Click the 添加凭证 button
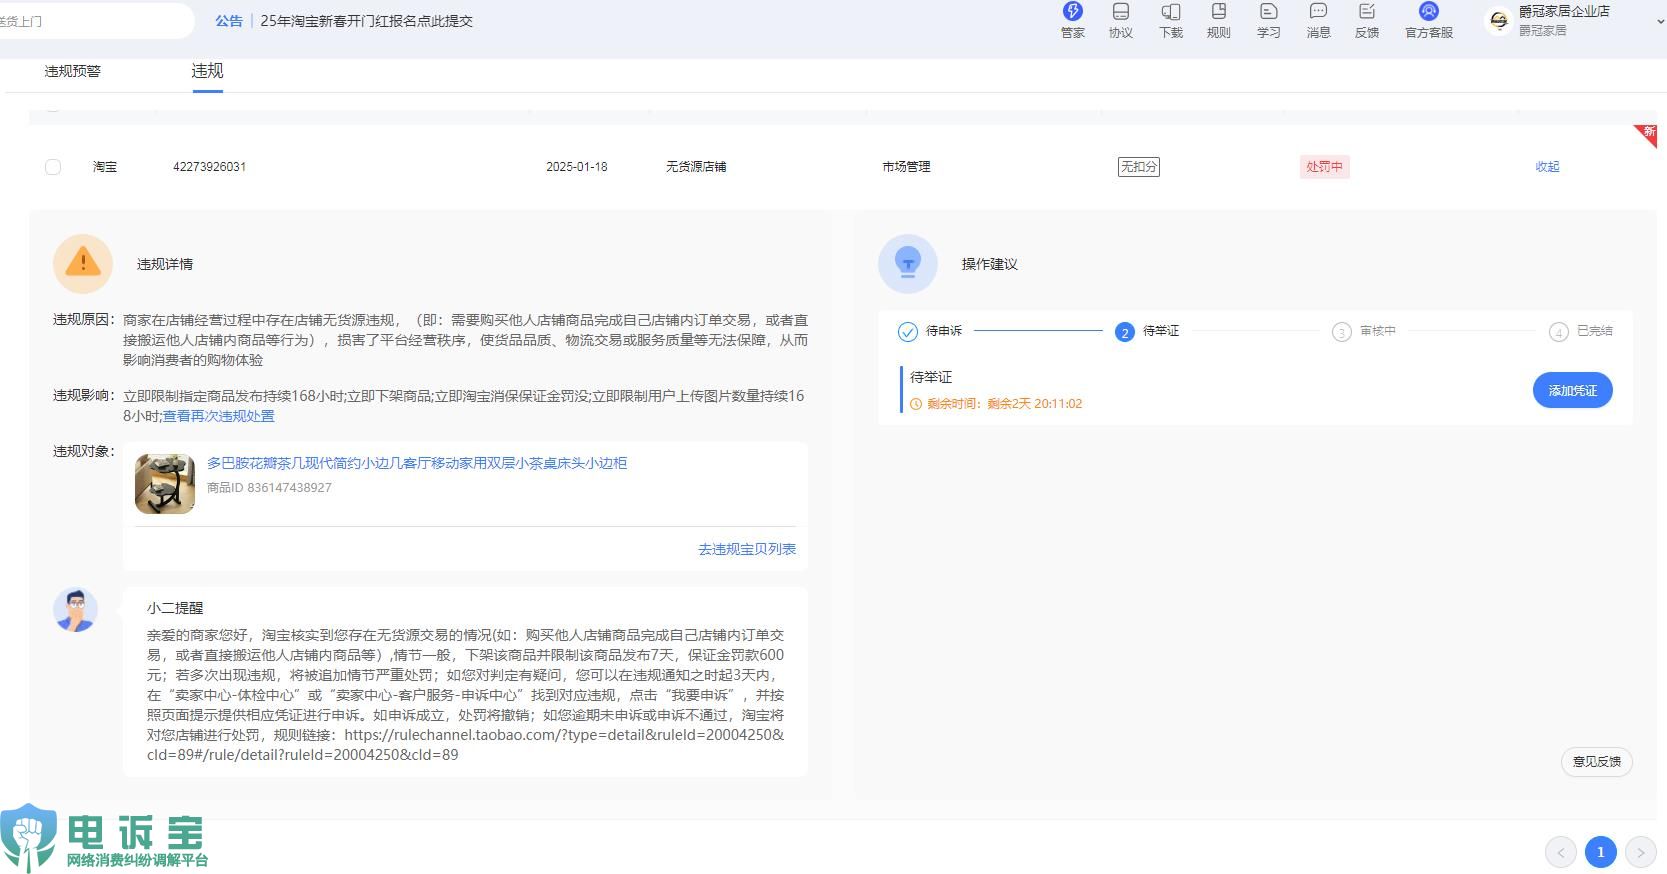This screenshot has height=874, width=1667. (1572, 390)
